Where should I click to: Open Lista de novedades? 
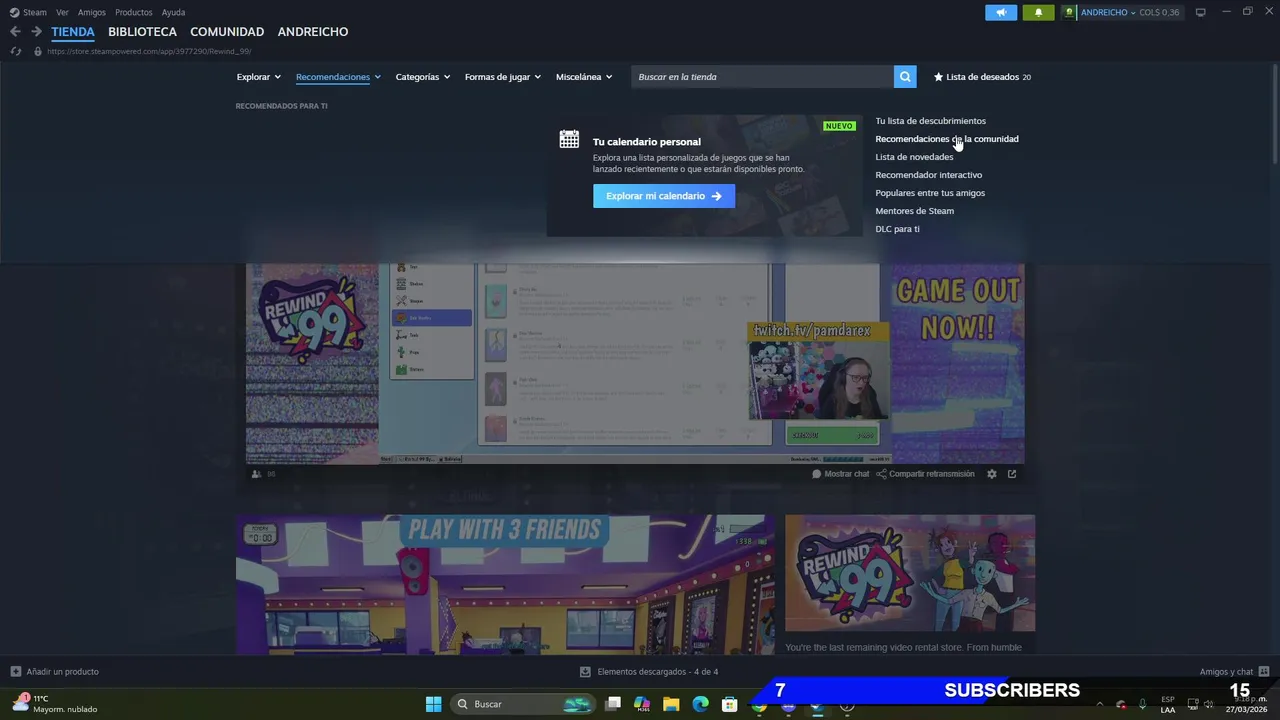914,157
